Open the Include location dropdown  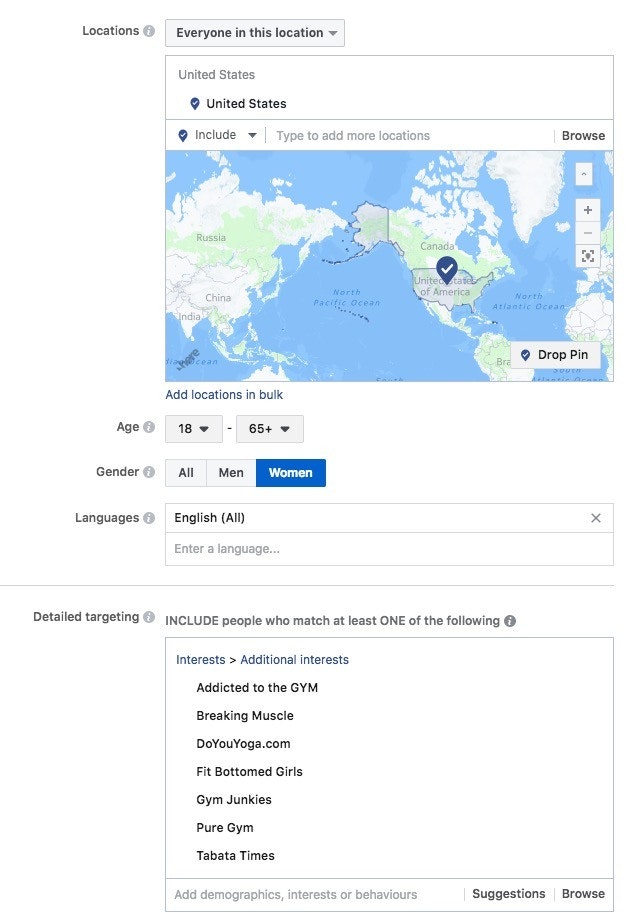(x=217, y=135)
